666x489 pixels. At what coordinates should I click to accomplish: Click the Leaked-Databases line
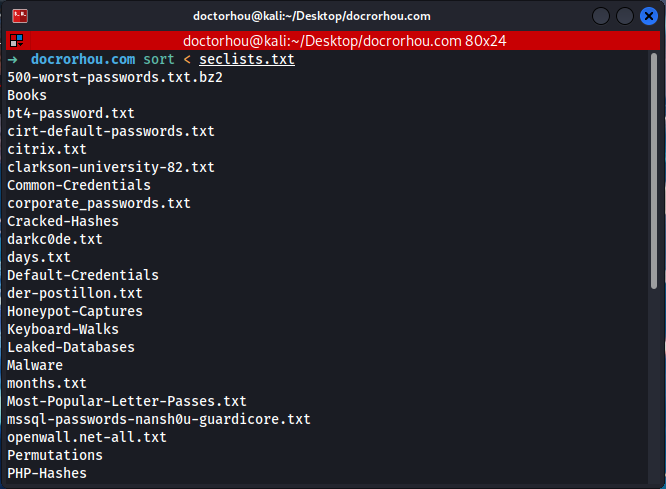pos(71,347)
